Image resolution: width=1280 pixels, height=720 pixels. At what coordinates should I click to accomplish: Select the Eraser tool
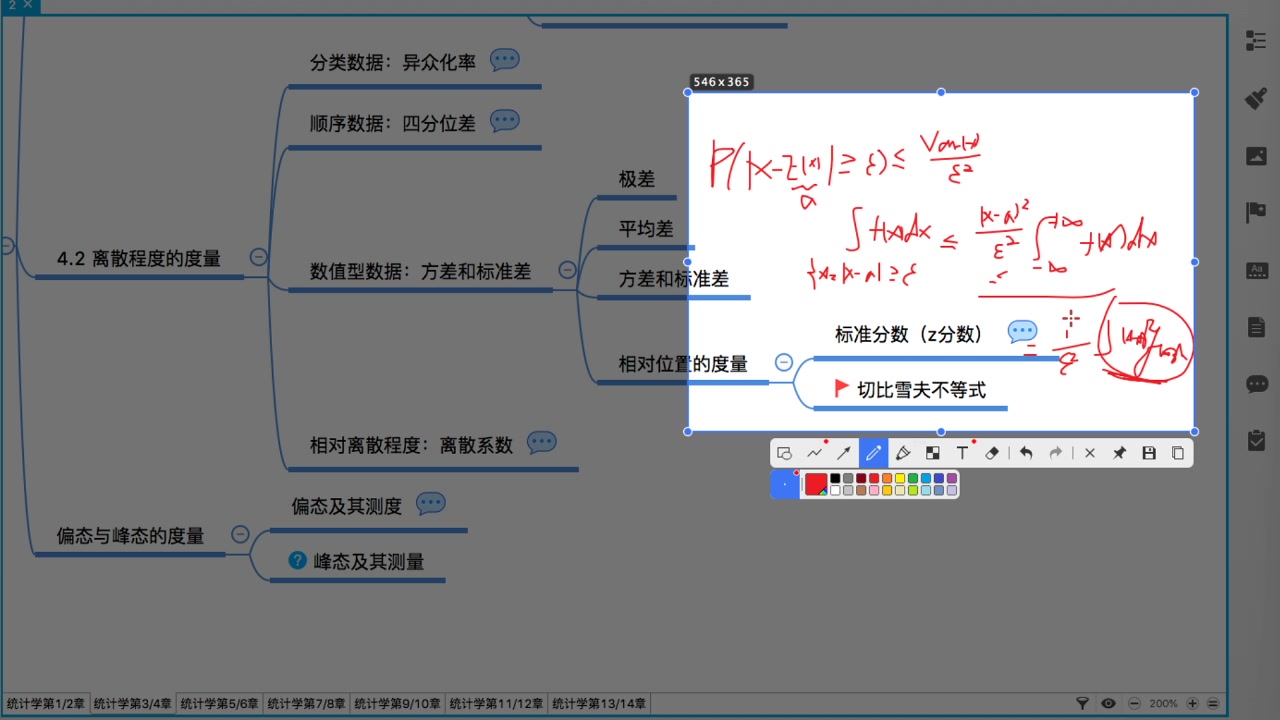(991, 453)
